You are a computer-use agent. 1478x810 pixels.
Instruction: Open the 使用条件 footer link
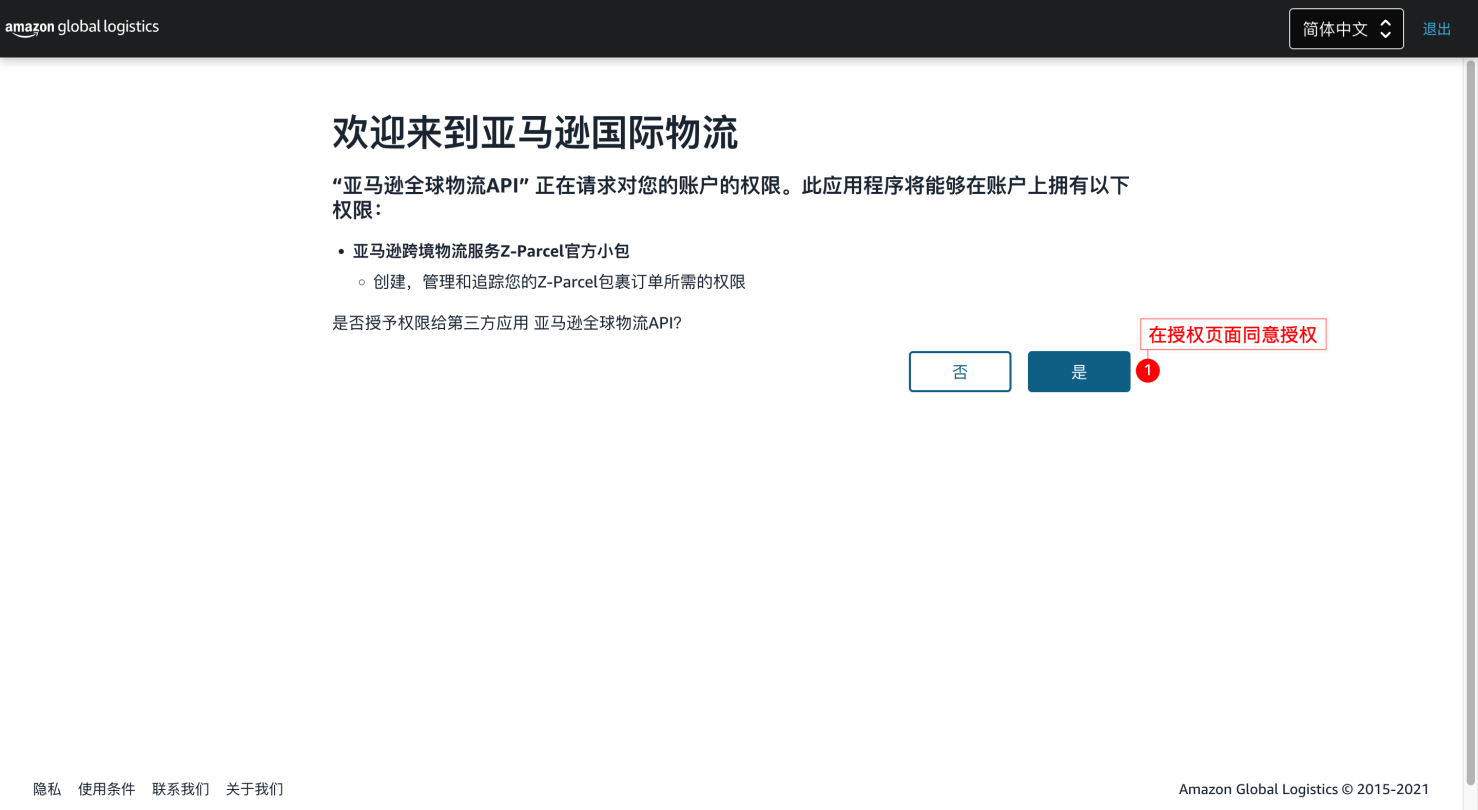click(x=106, y=789)
